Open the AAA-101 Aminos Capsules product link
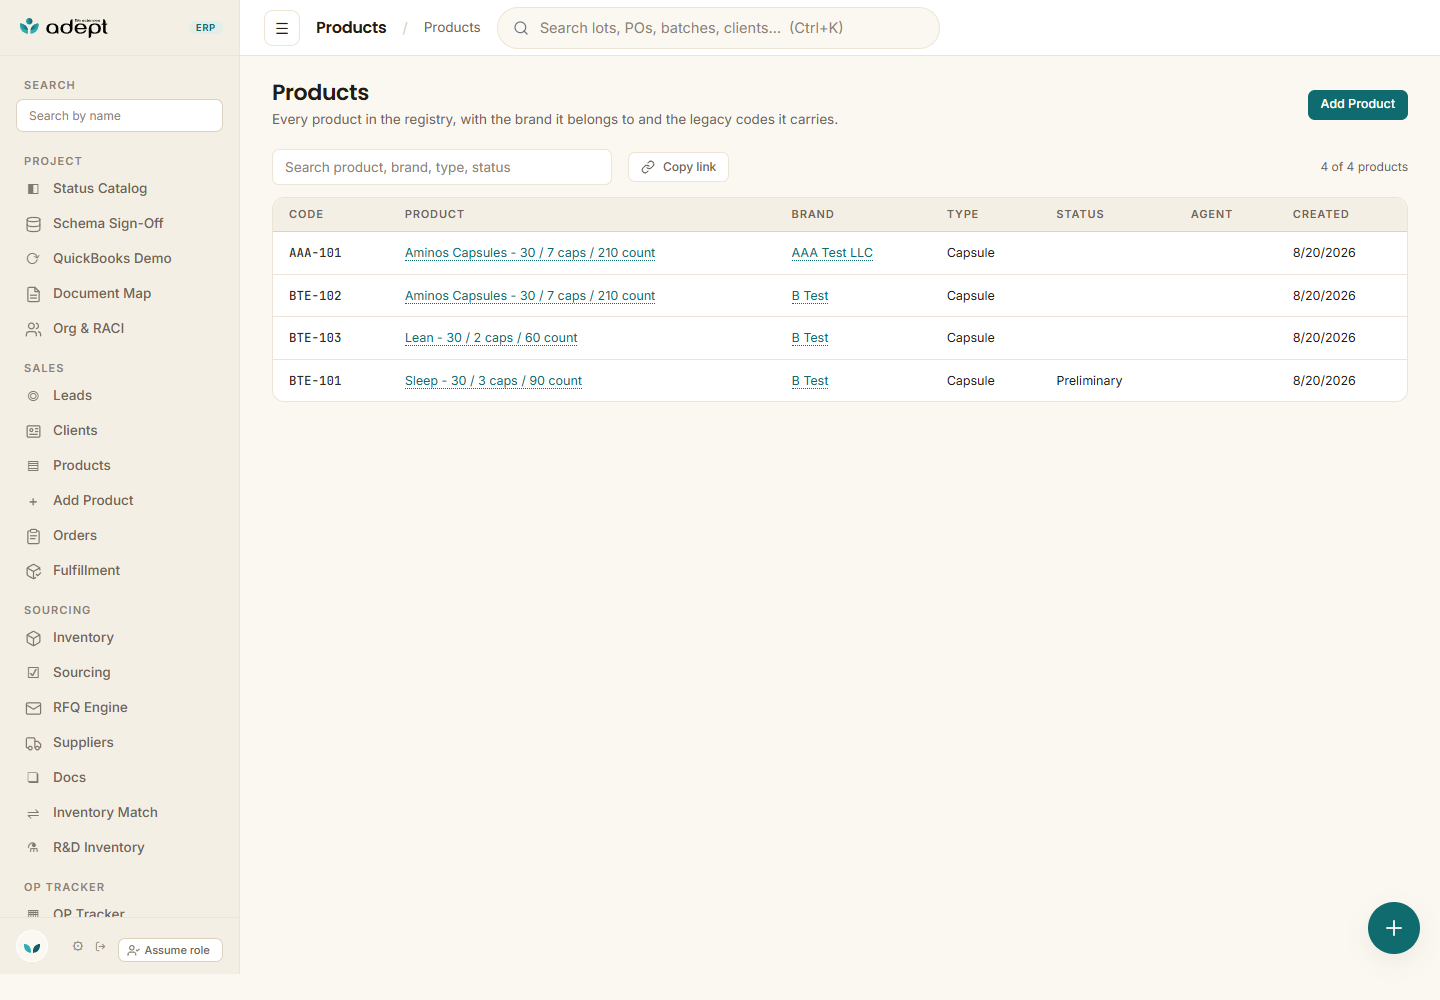 (x=530, y=253)
